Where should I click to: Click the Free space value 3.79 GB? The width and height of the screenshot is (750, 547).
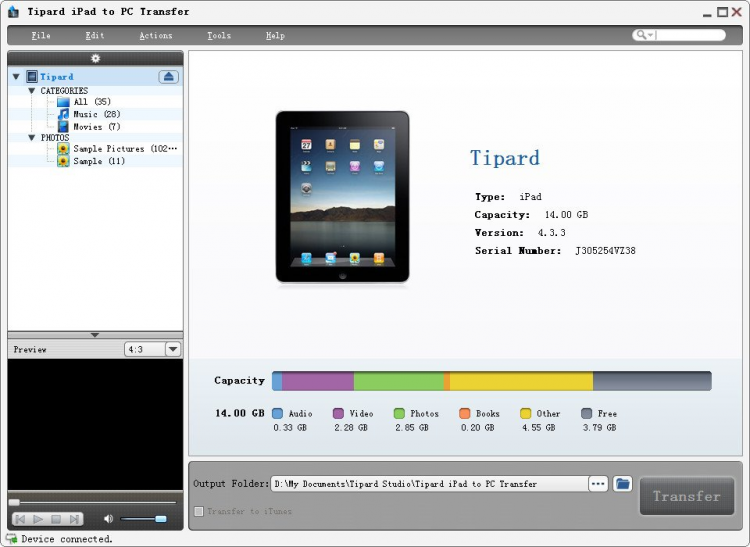[x=599, y=427]
